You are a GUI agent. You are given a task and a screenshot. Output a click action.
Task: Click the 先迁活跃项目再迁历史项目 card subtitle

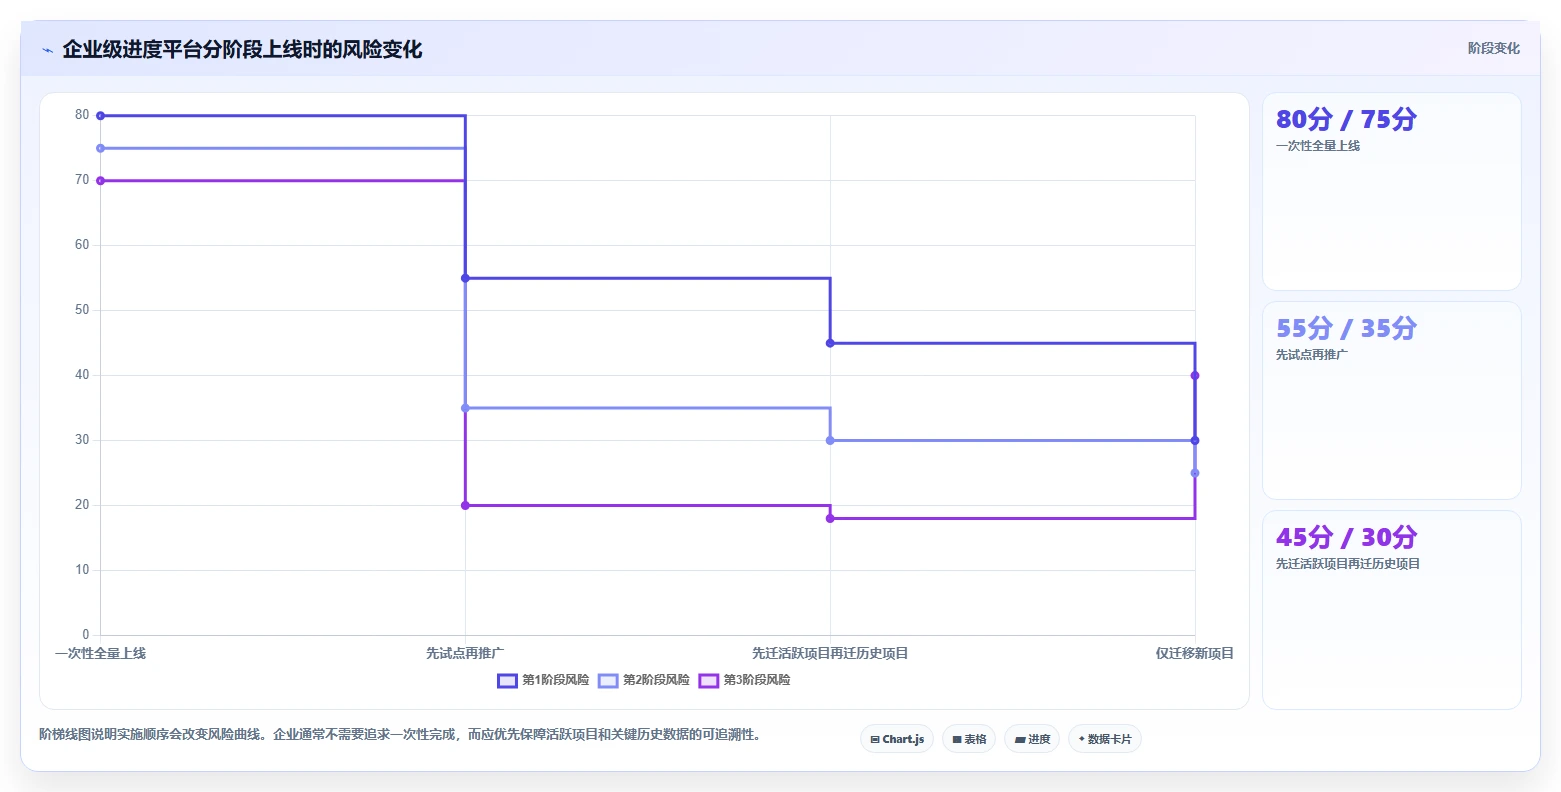(x=1348, y=564)
